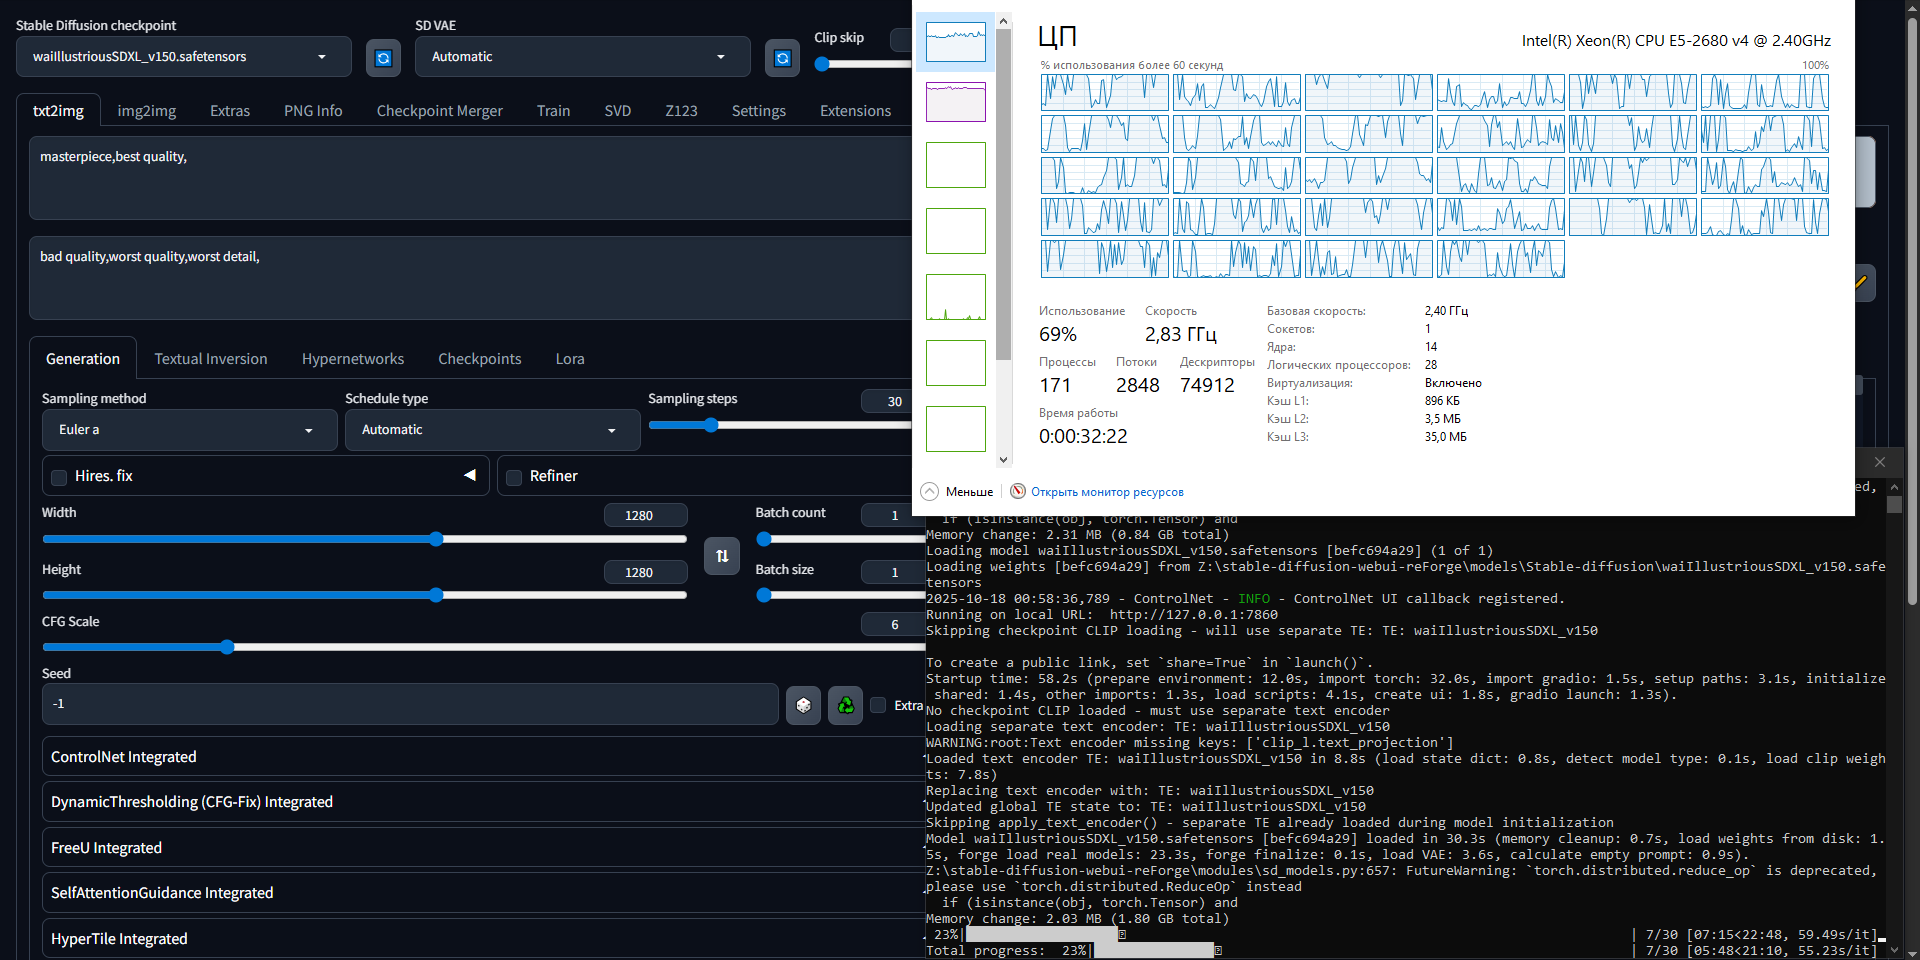Swap width and height values
This screenshot has width=1920, height=960.
coord(722,556)
